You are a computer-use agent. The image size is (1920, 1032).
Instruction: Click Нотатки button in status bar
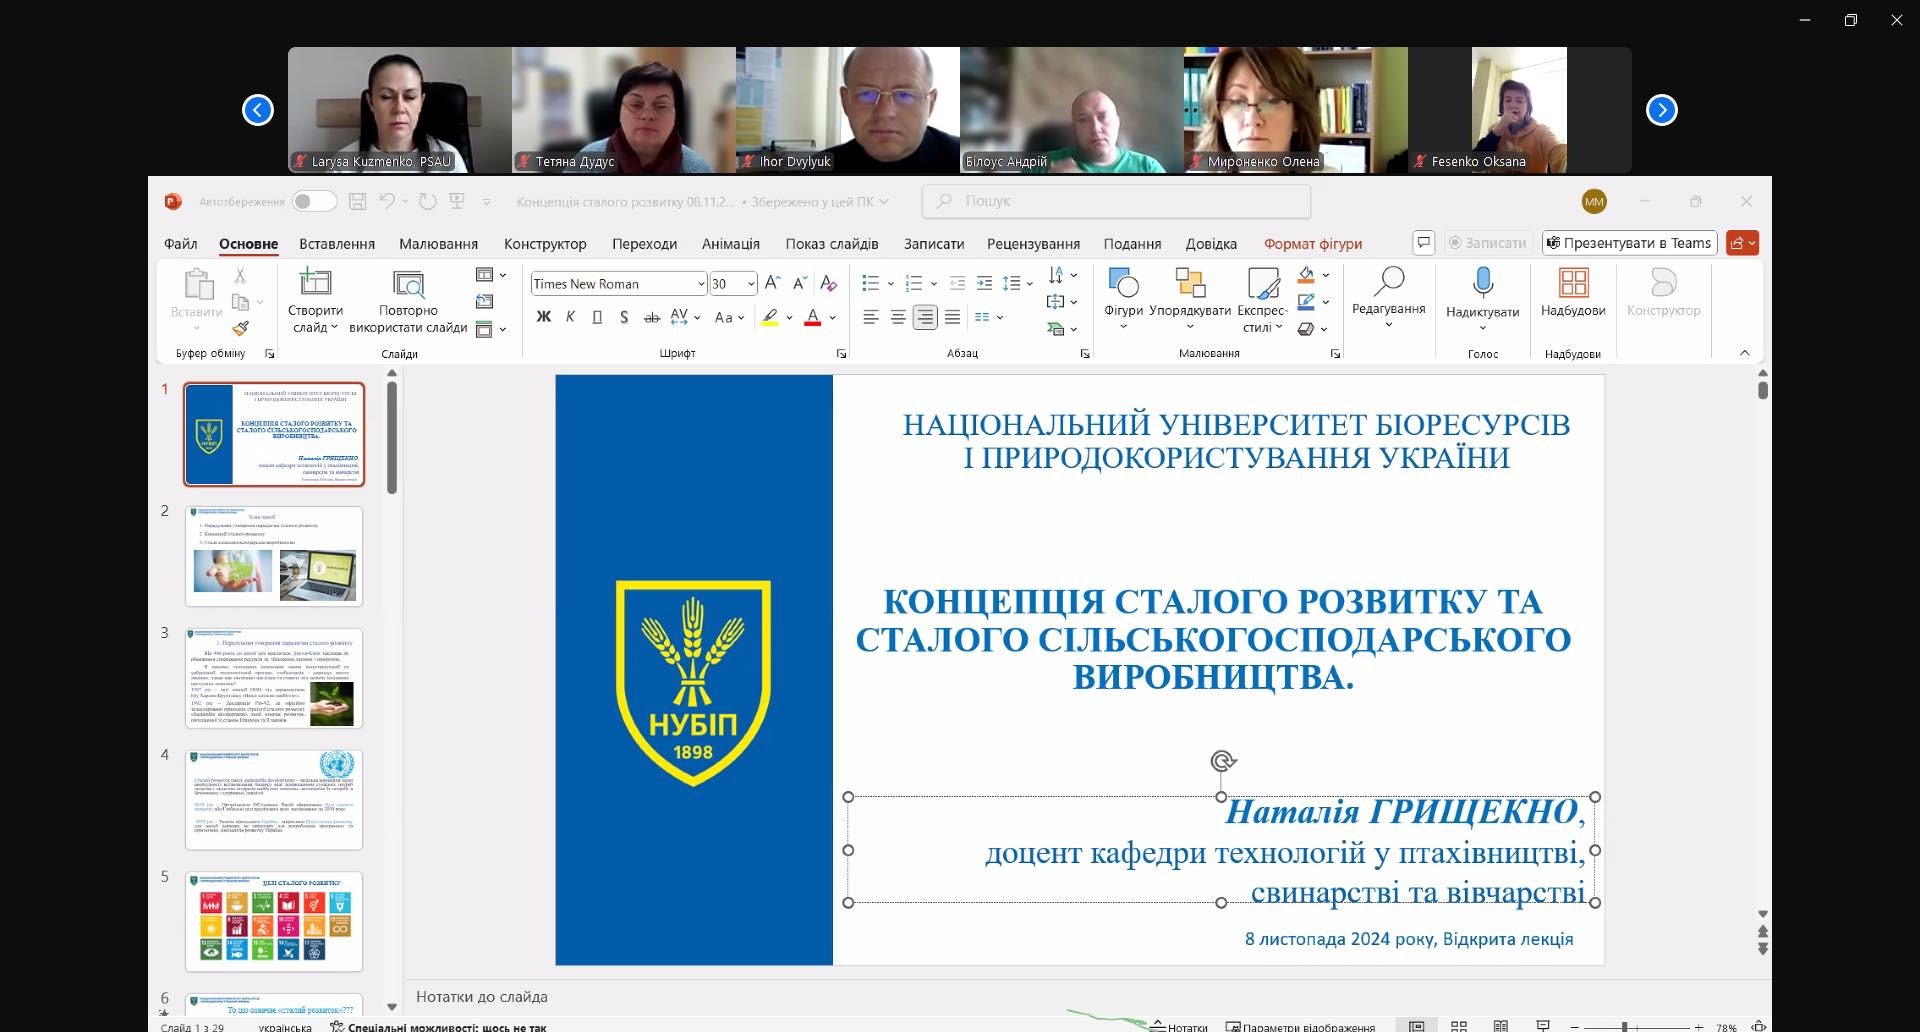click(1179, 1026)
